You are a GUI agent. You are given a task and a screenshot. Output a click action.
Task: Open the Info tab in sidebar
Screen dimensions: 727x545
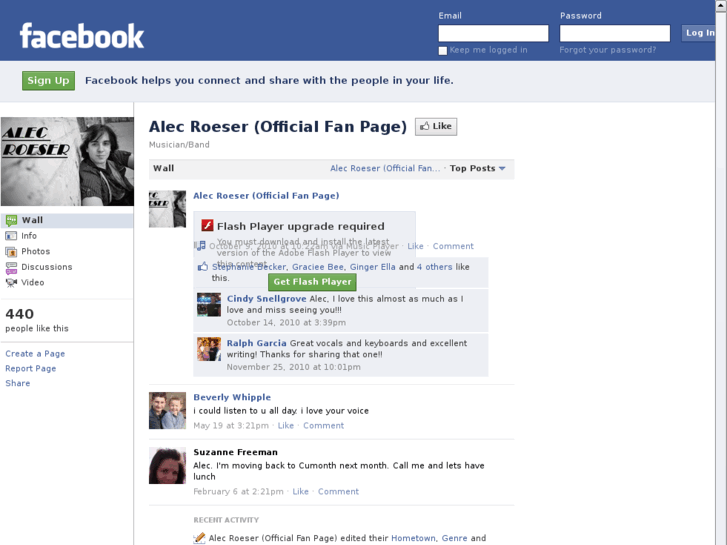[x=67, y=236]
